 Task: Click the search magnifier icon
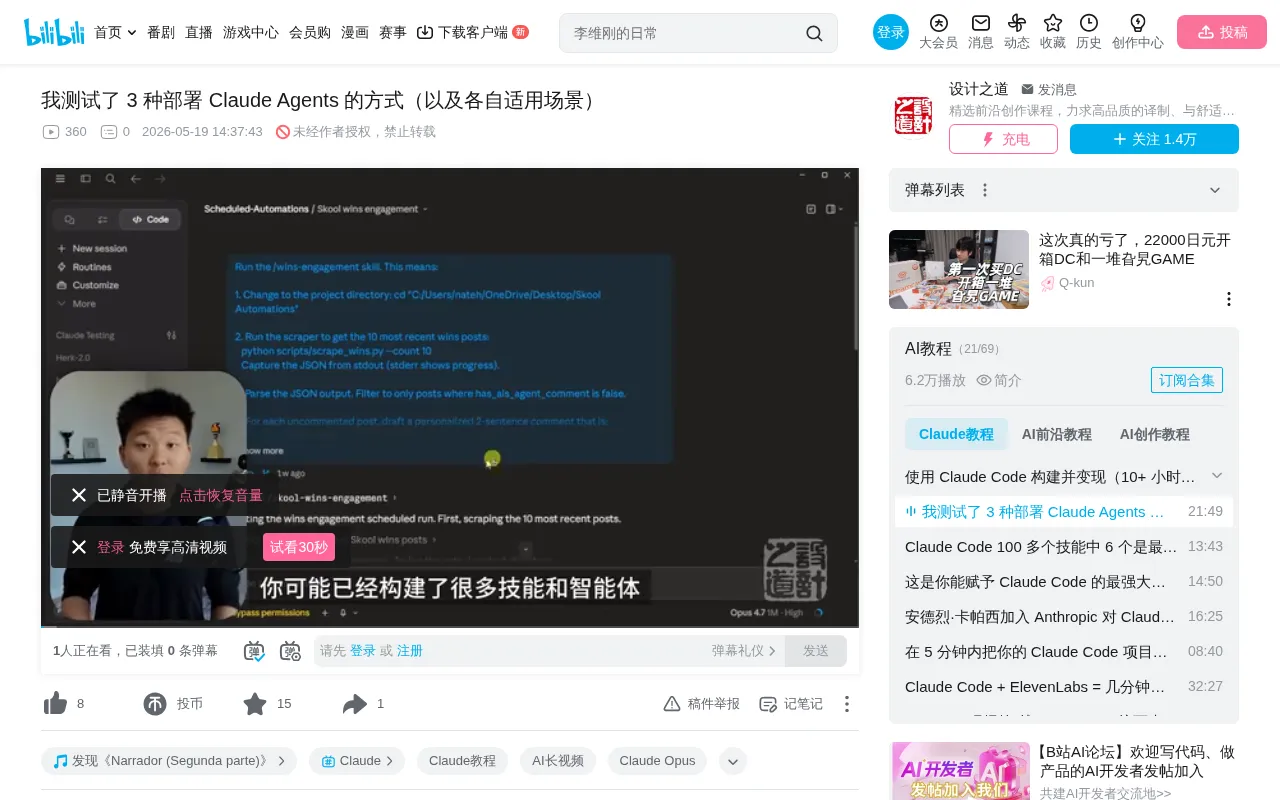pyautogui.click(x=814, y=33)
